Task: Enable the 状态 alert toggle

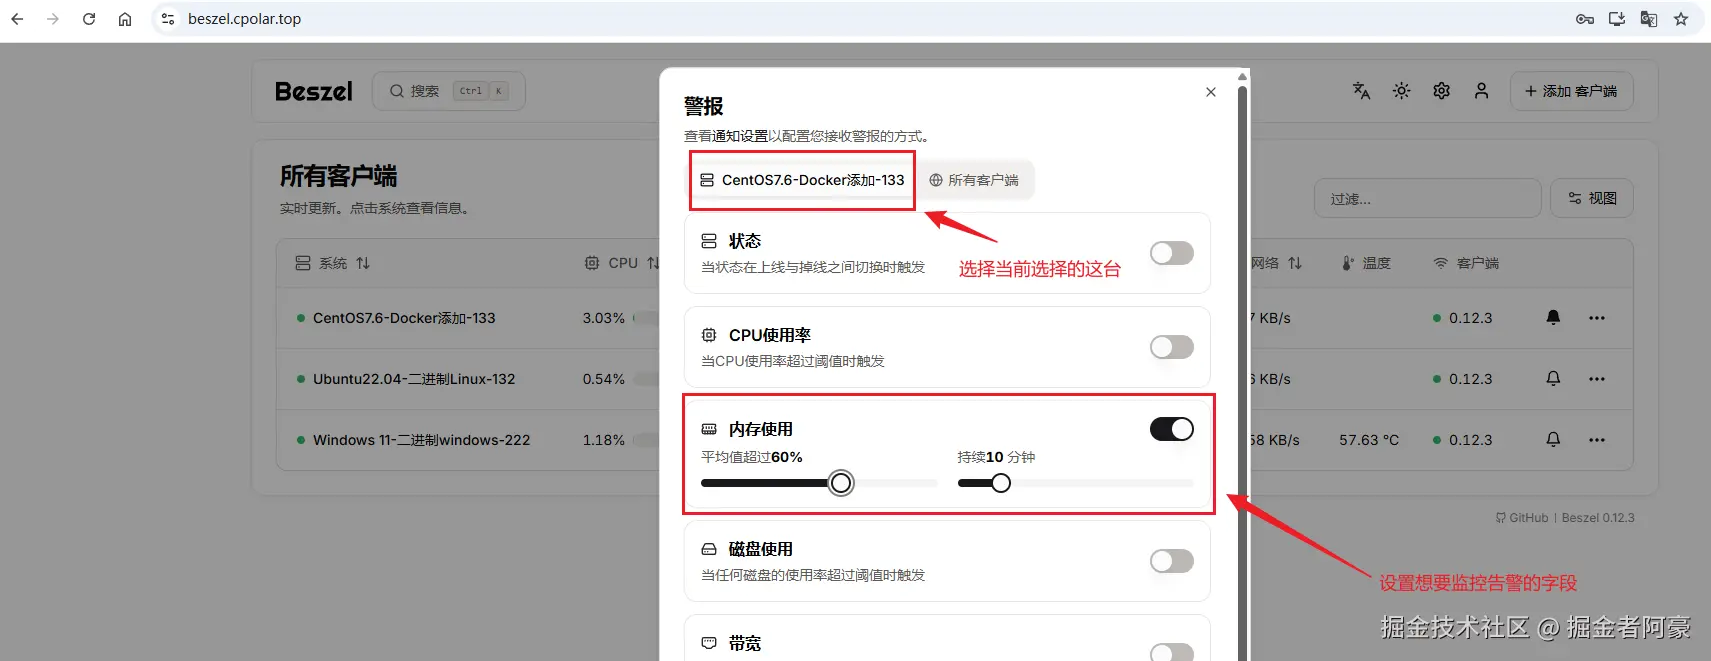Action: point(1172,253)
